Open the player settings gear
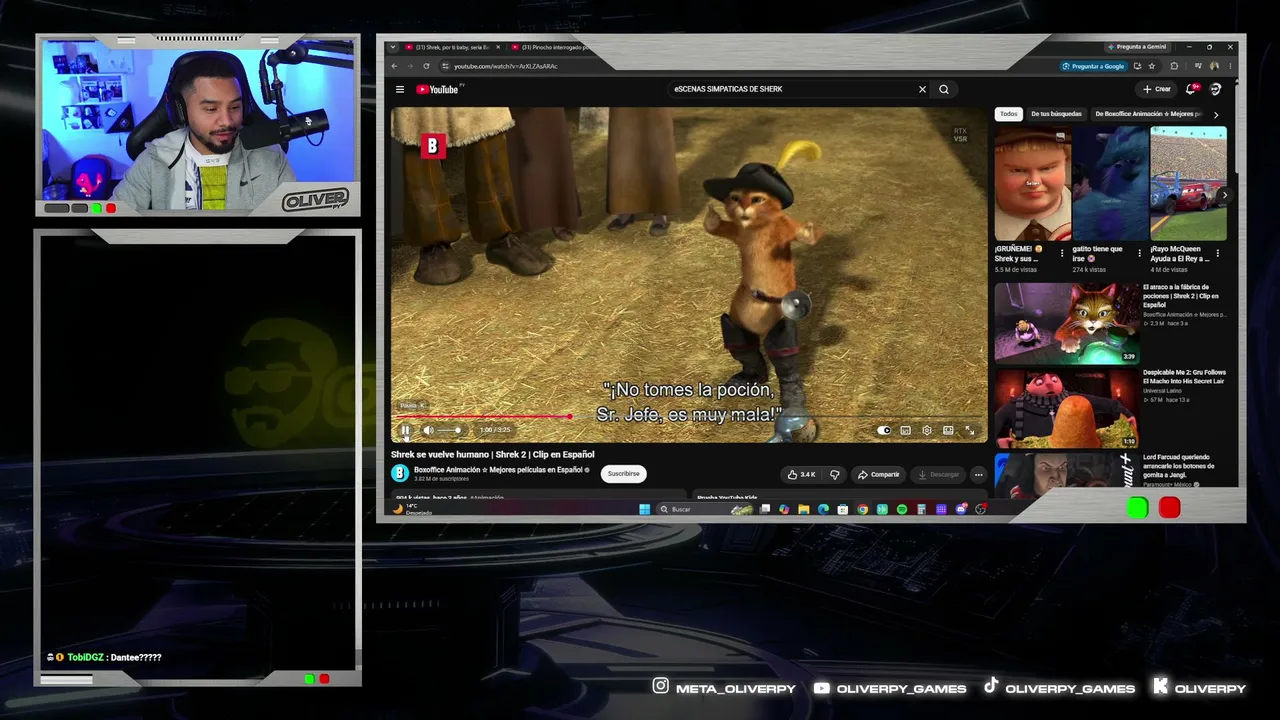 [927, 430]
